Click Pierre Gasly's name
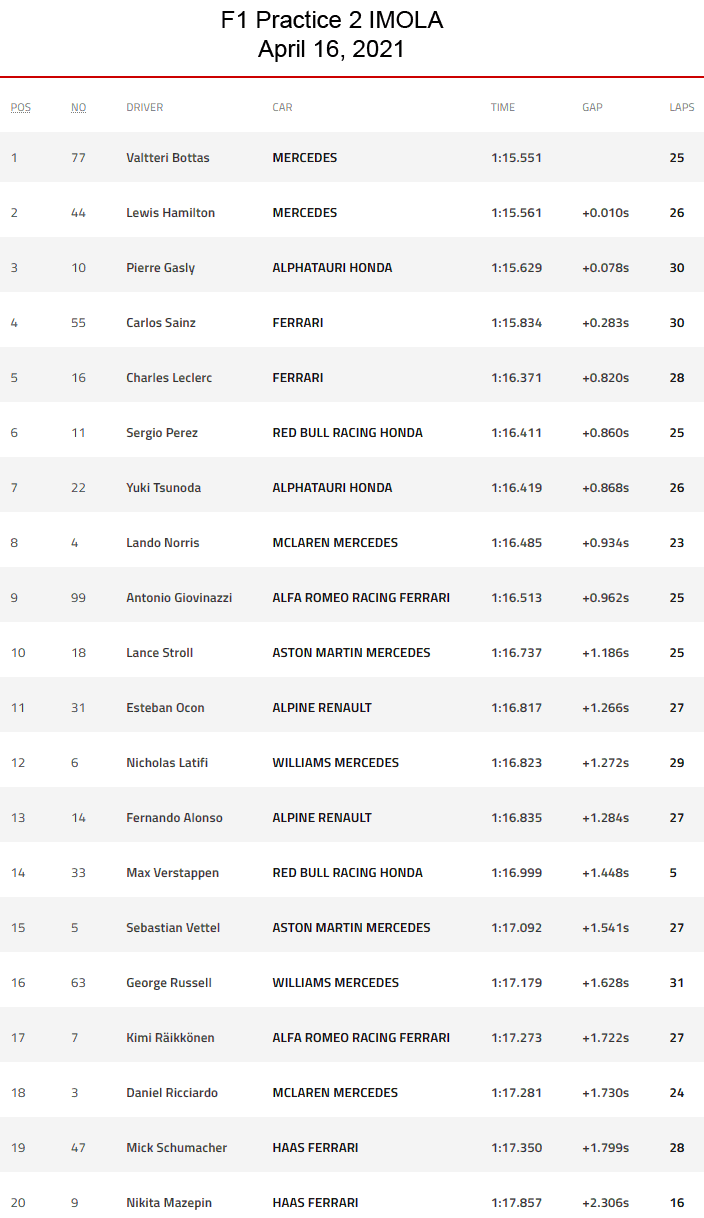The width and height of the screenshot is (704, 1218). click(x=160, y=268)
